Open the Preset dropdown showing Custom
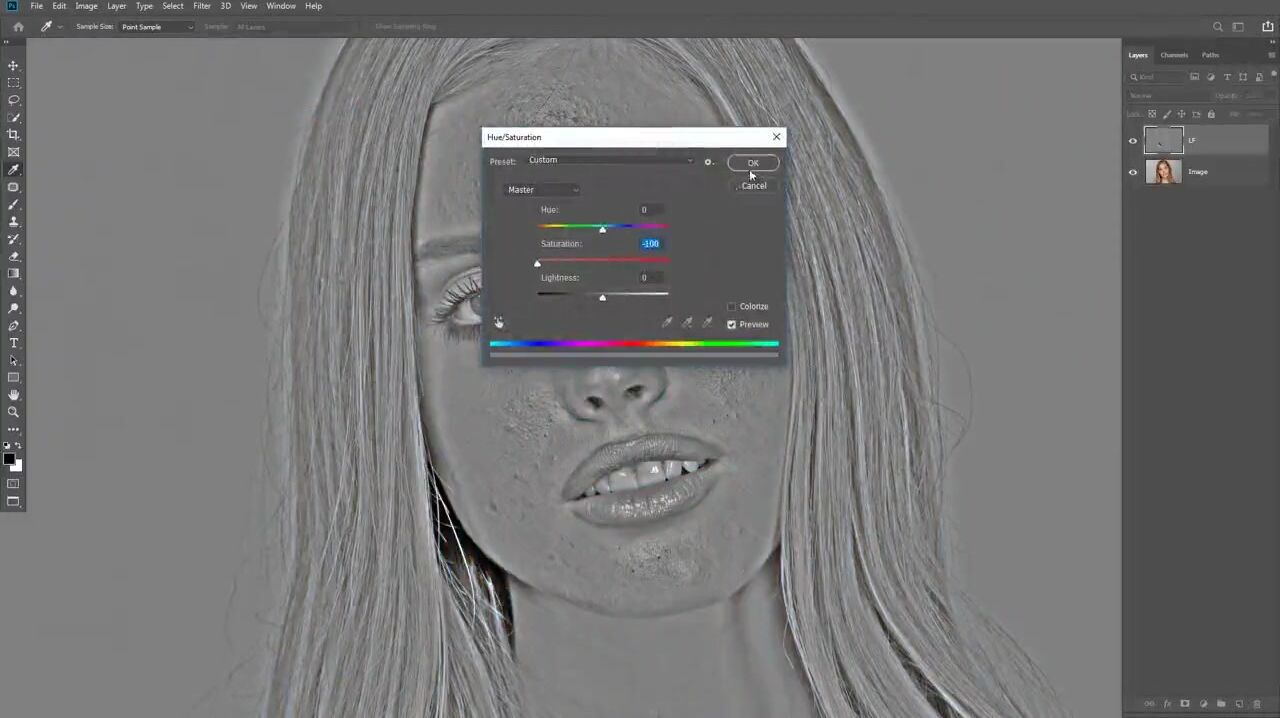The width and height of the screenshot is (1280, 718). coord(609,161)
